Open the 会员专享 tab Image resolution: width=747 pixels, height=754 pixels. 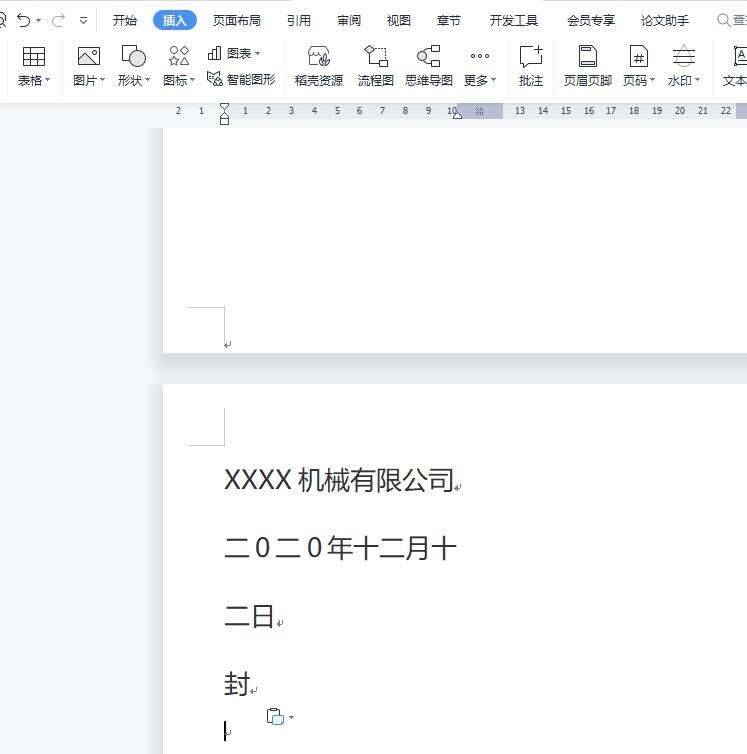coord(591,20)
